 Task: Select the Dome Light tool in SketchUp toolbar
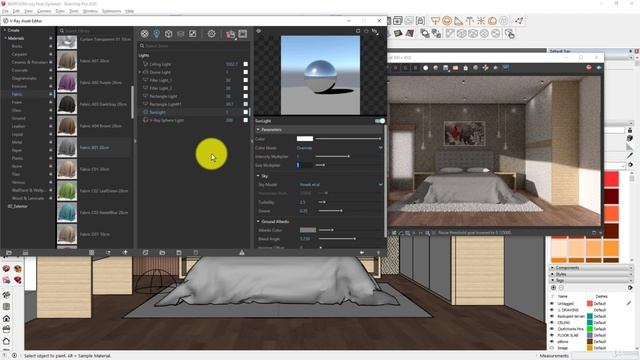[493, 20]
